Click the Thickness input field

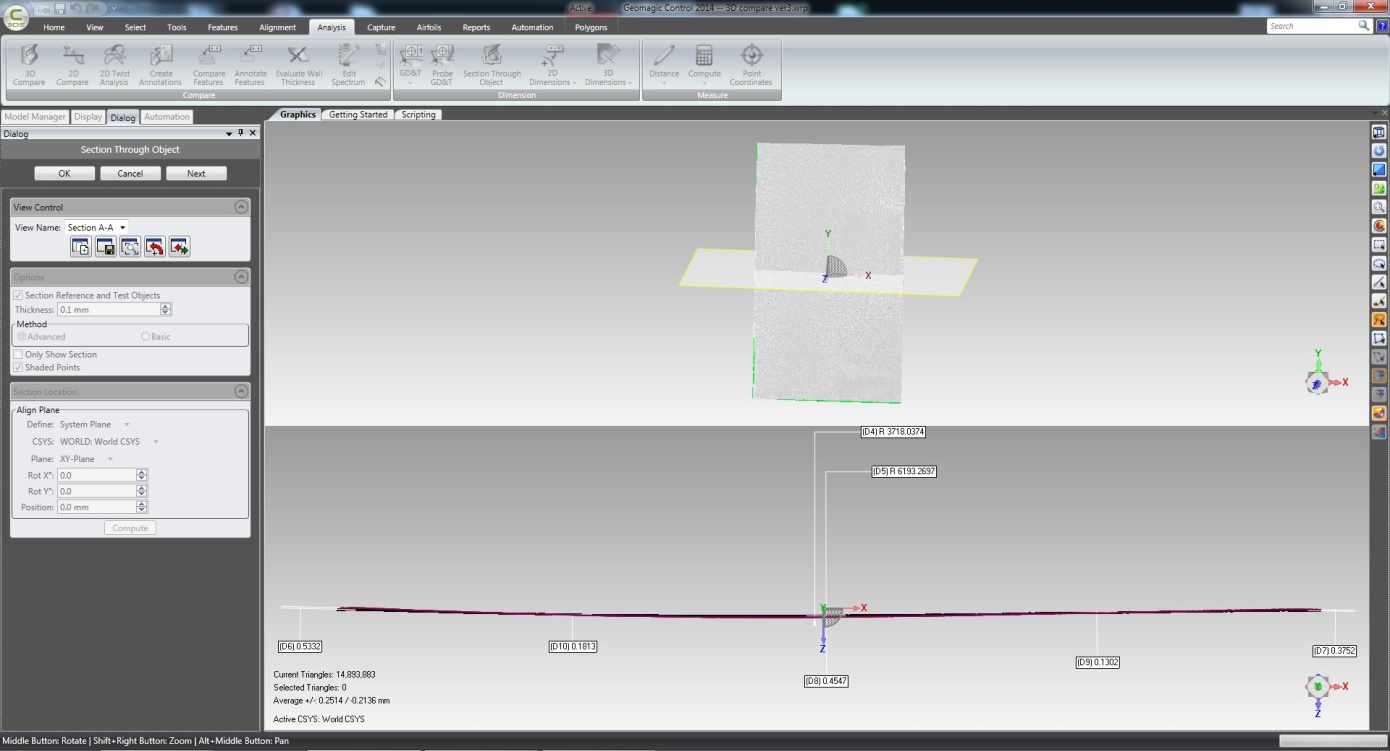[109, 310]
